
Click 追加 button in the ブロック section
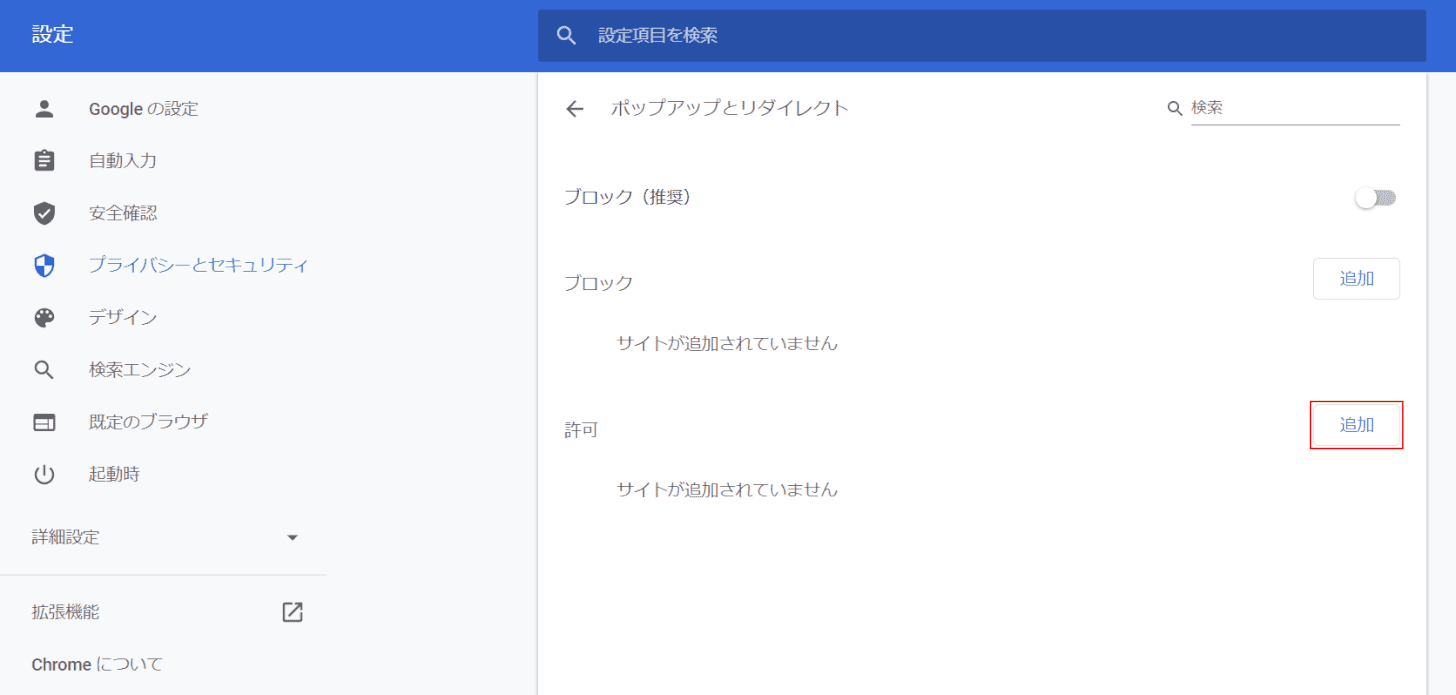click(1356, 279)
